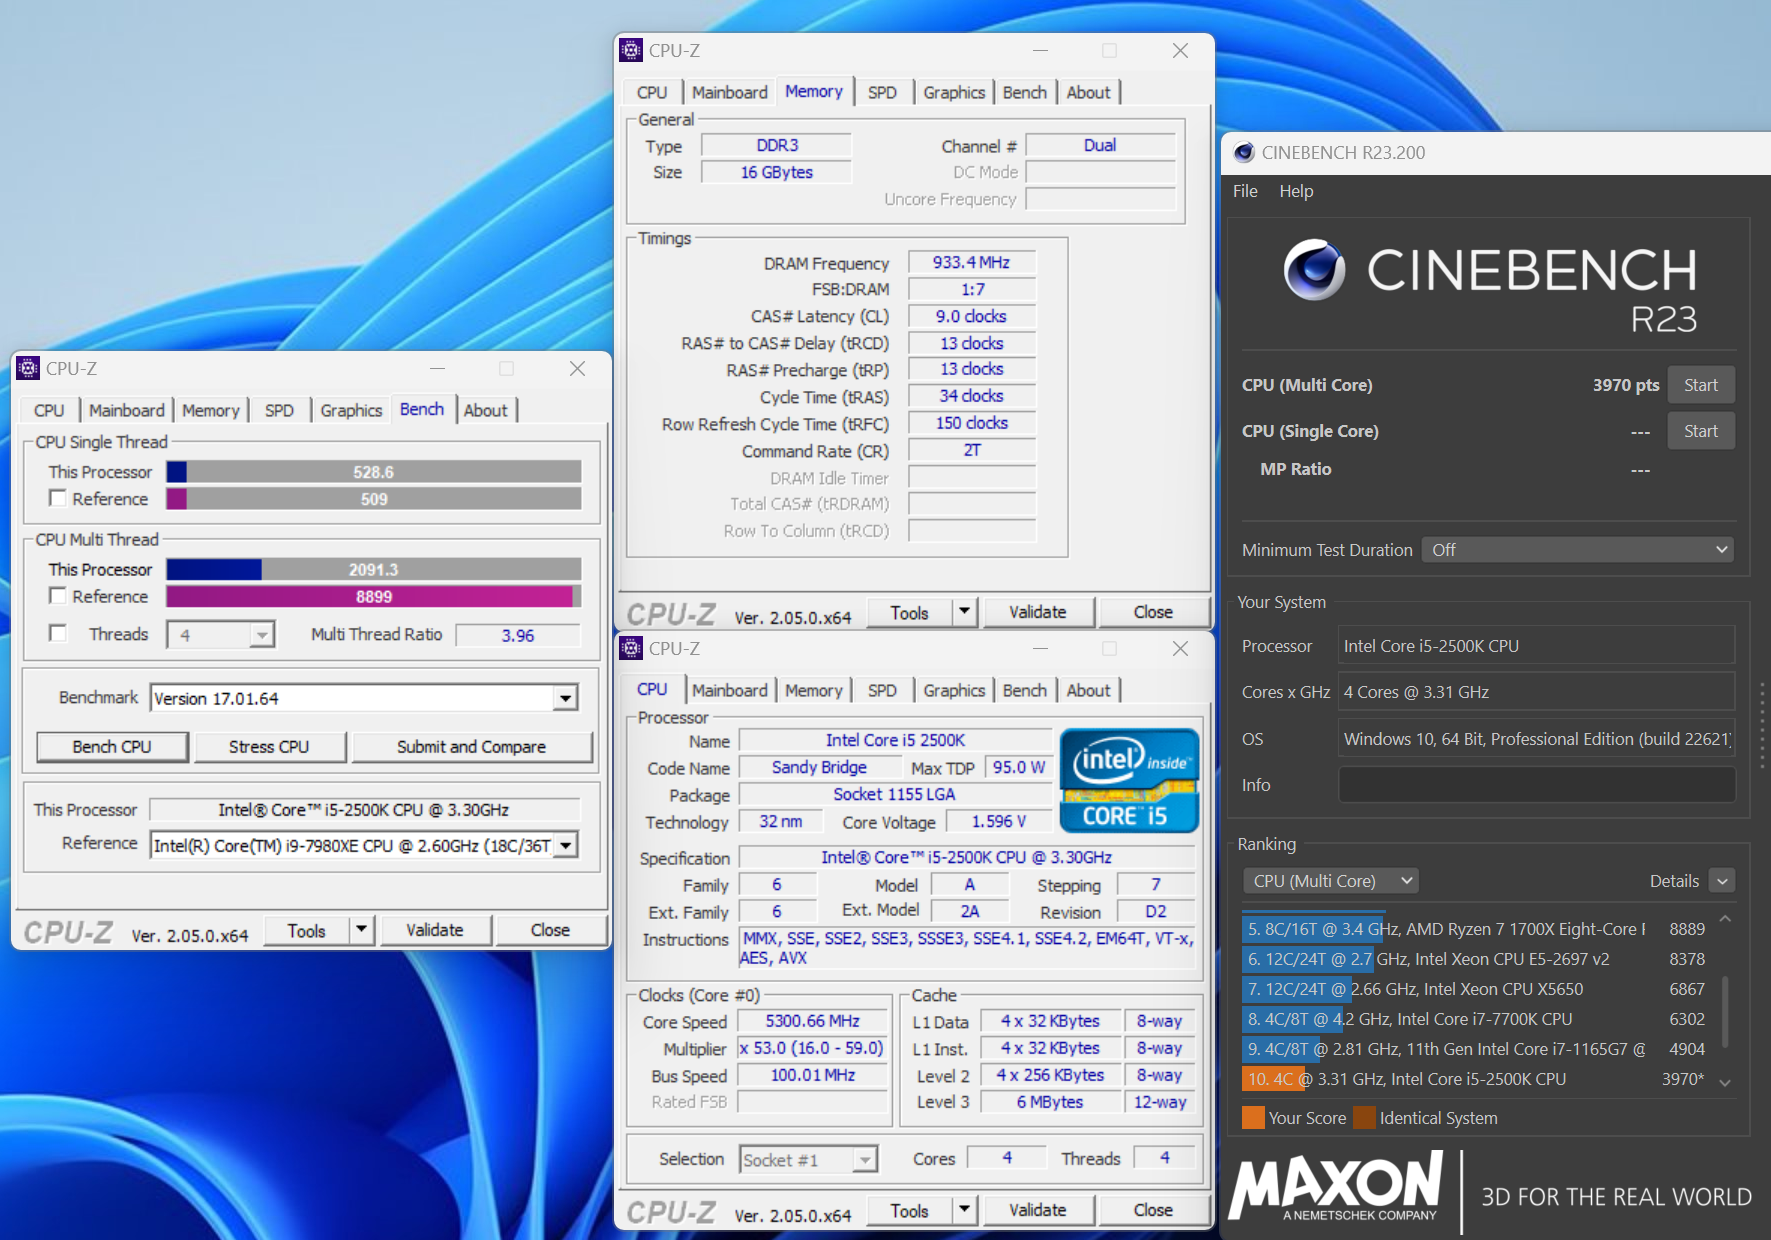Click the Core Speed value 5300.66 MHz
The height and width of the screenshot is (1240, 1771).
tap(812, 1021)
